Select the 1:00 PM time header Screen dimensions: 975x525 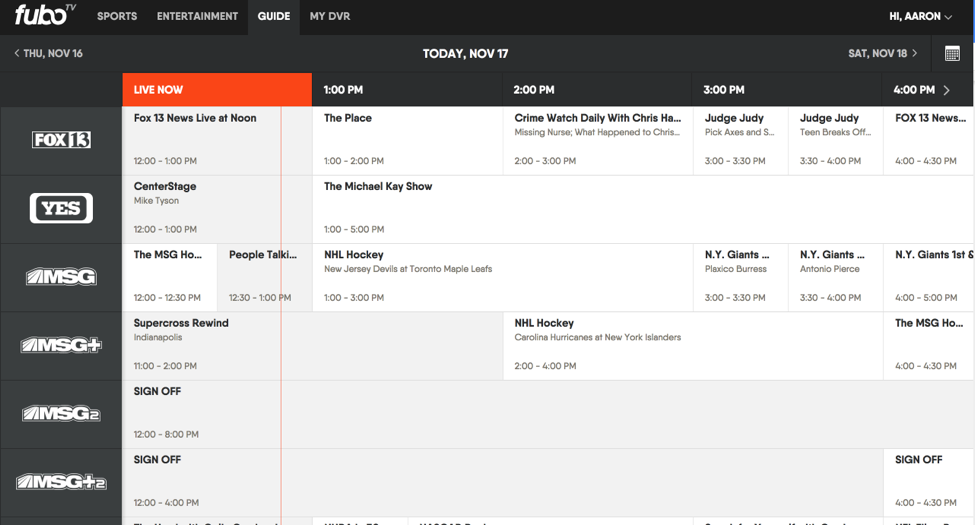[x=407, y=90]
